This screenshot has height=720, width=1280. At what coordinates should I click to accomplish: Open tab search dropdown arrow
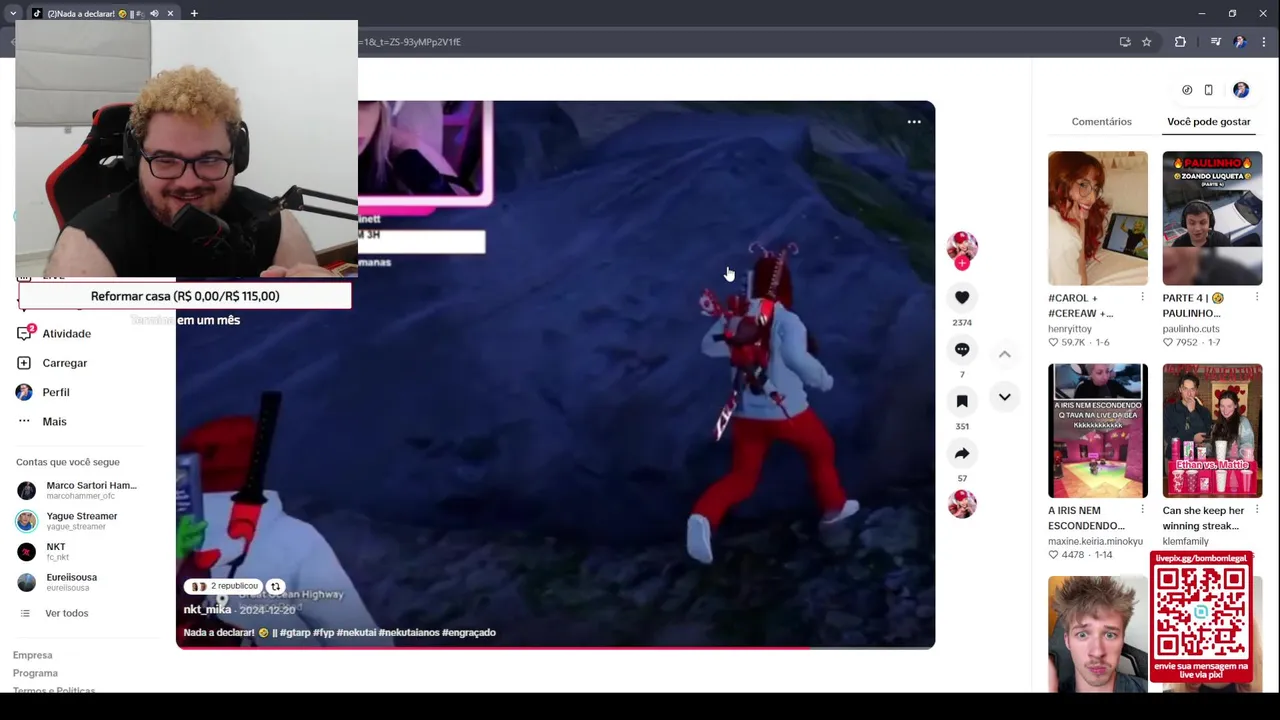(13, 13)
